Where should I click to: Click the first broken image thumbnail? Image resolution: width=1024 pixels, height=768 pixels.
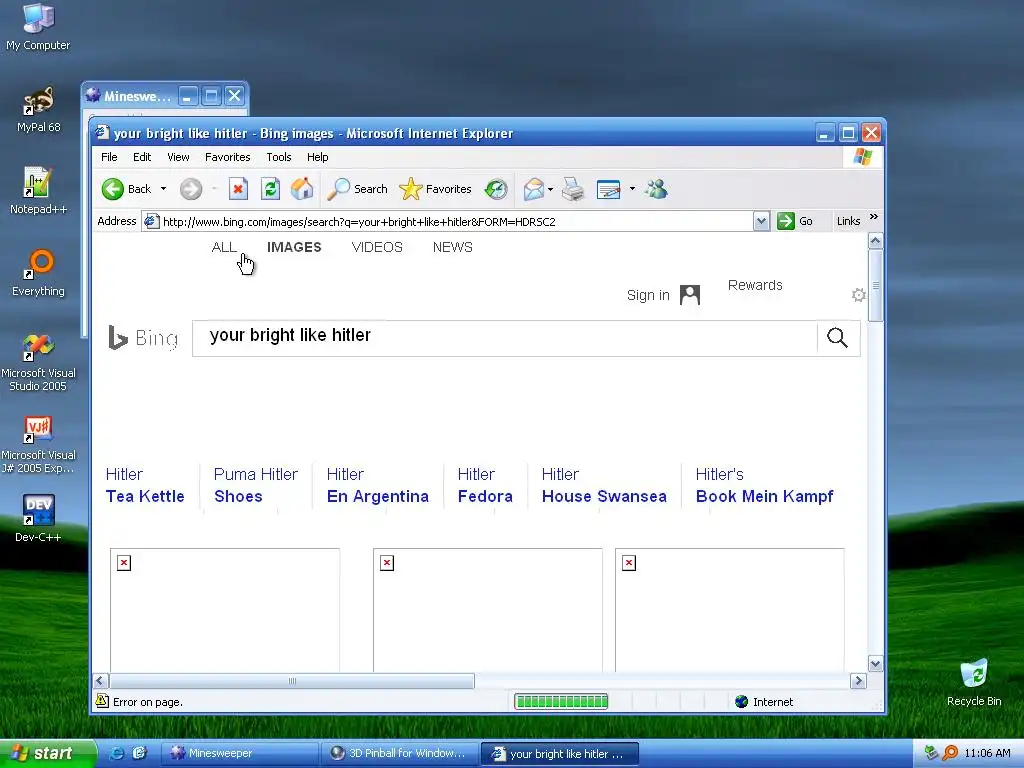(x=225, y=610)
